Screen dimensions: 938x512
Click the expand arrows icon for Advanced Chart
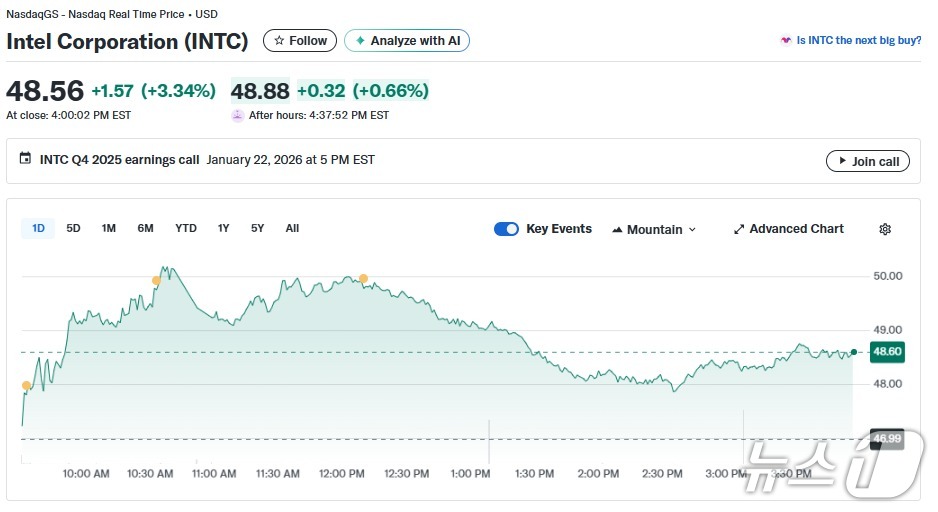pos(739,229)
